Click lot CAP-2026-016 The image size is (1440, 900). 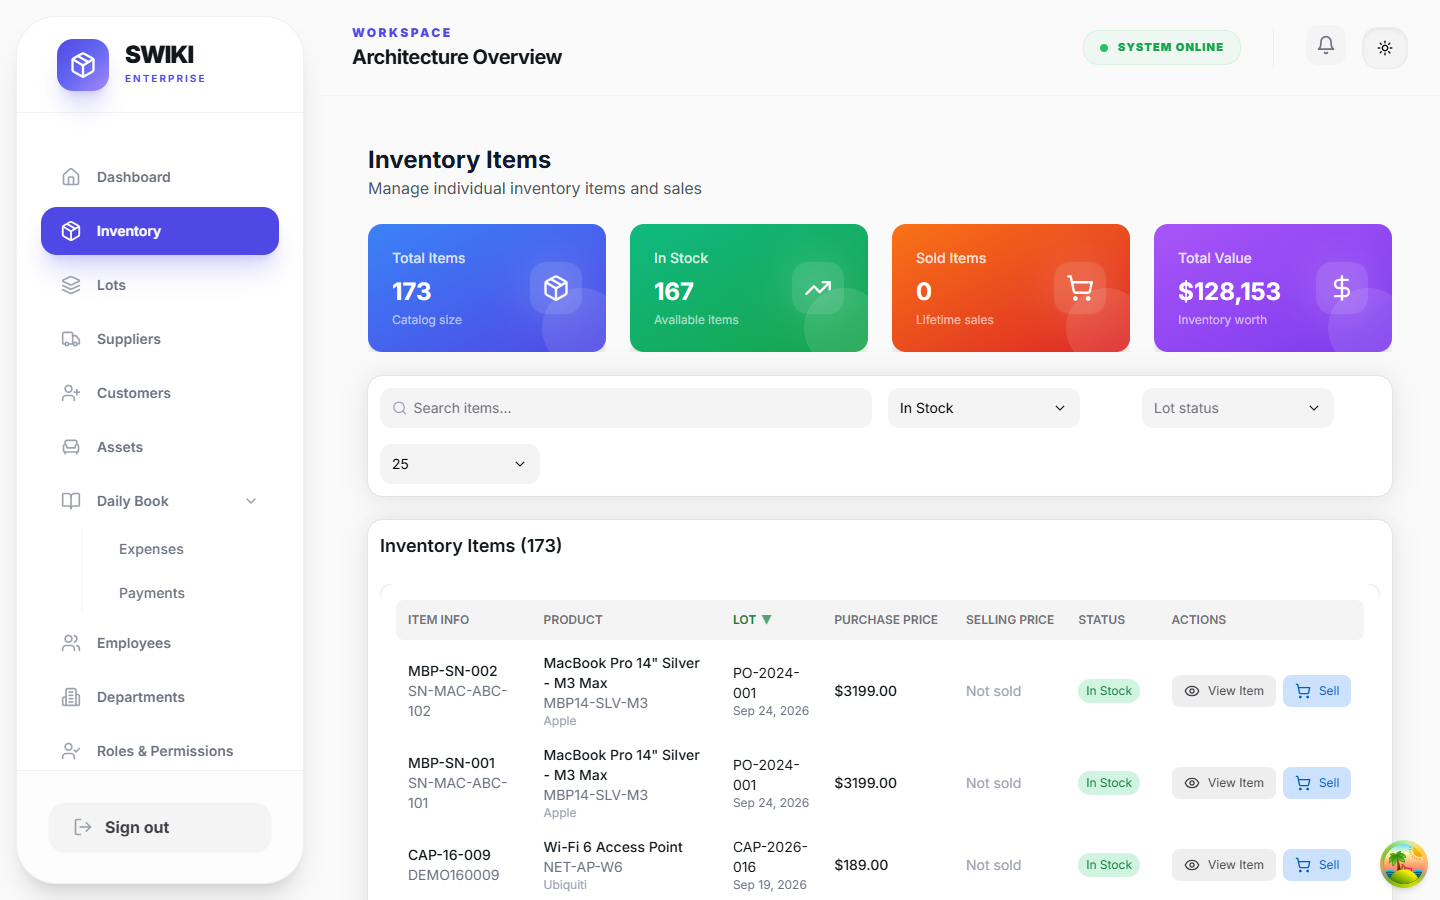point(769,857)
